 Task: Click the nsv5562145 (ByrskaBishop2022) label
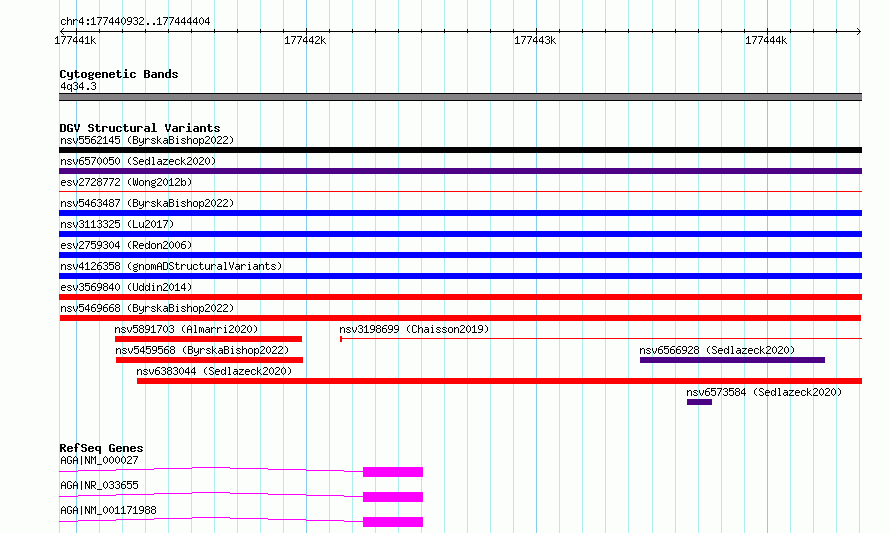pyautogui.click(x=147, y=140)
